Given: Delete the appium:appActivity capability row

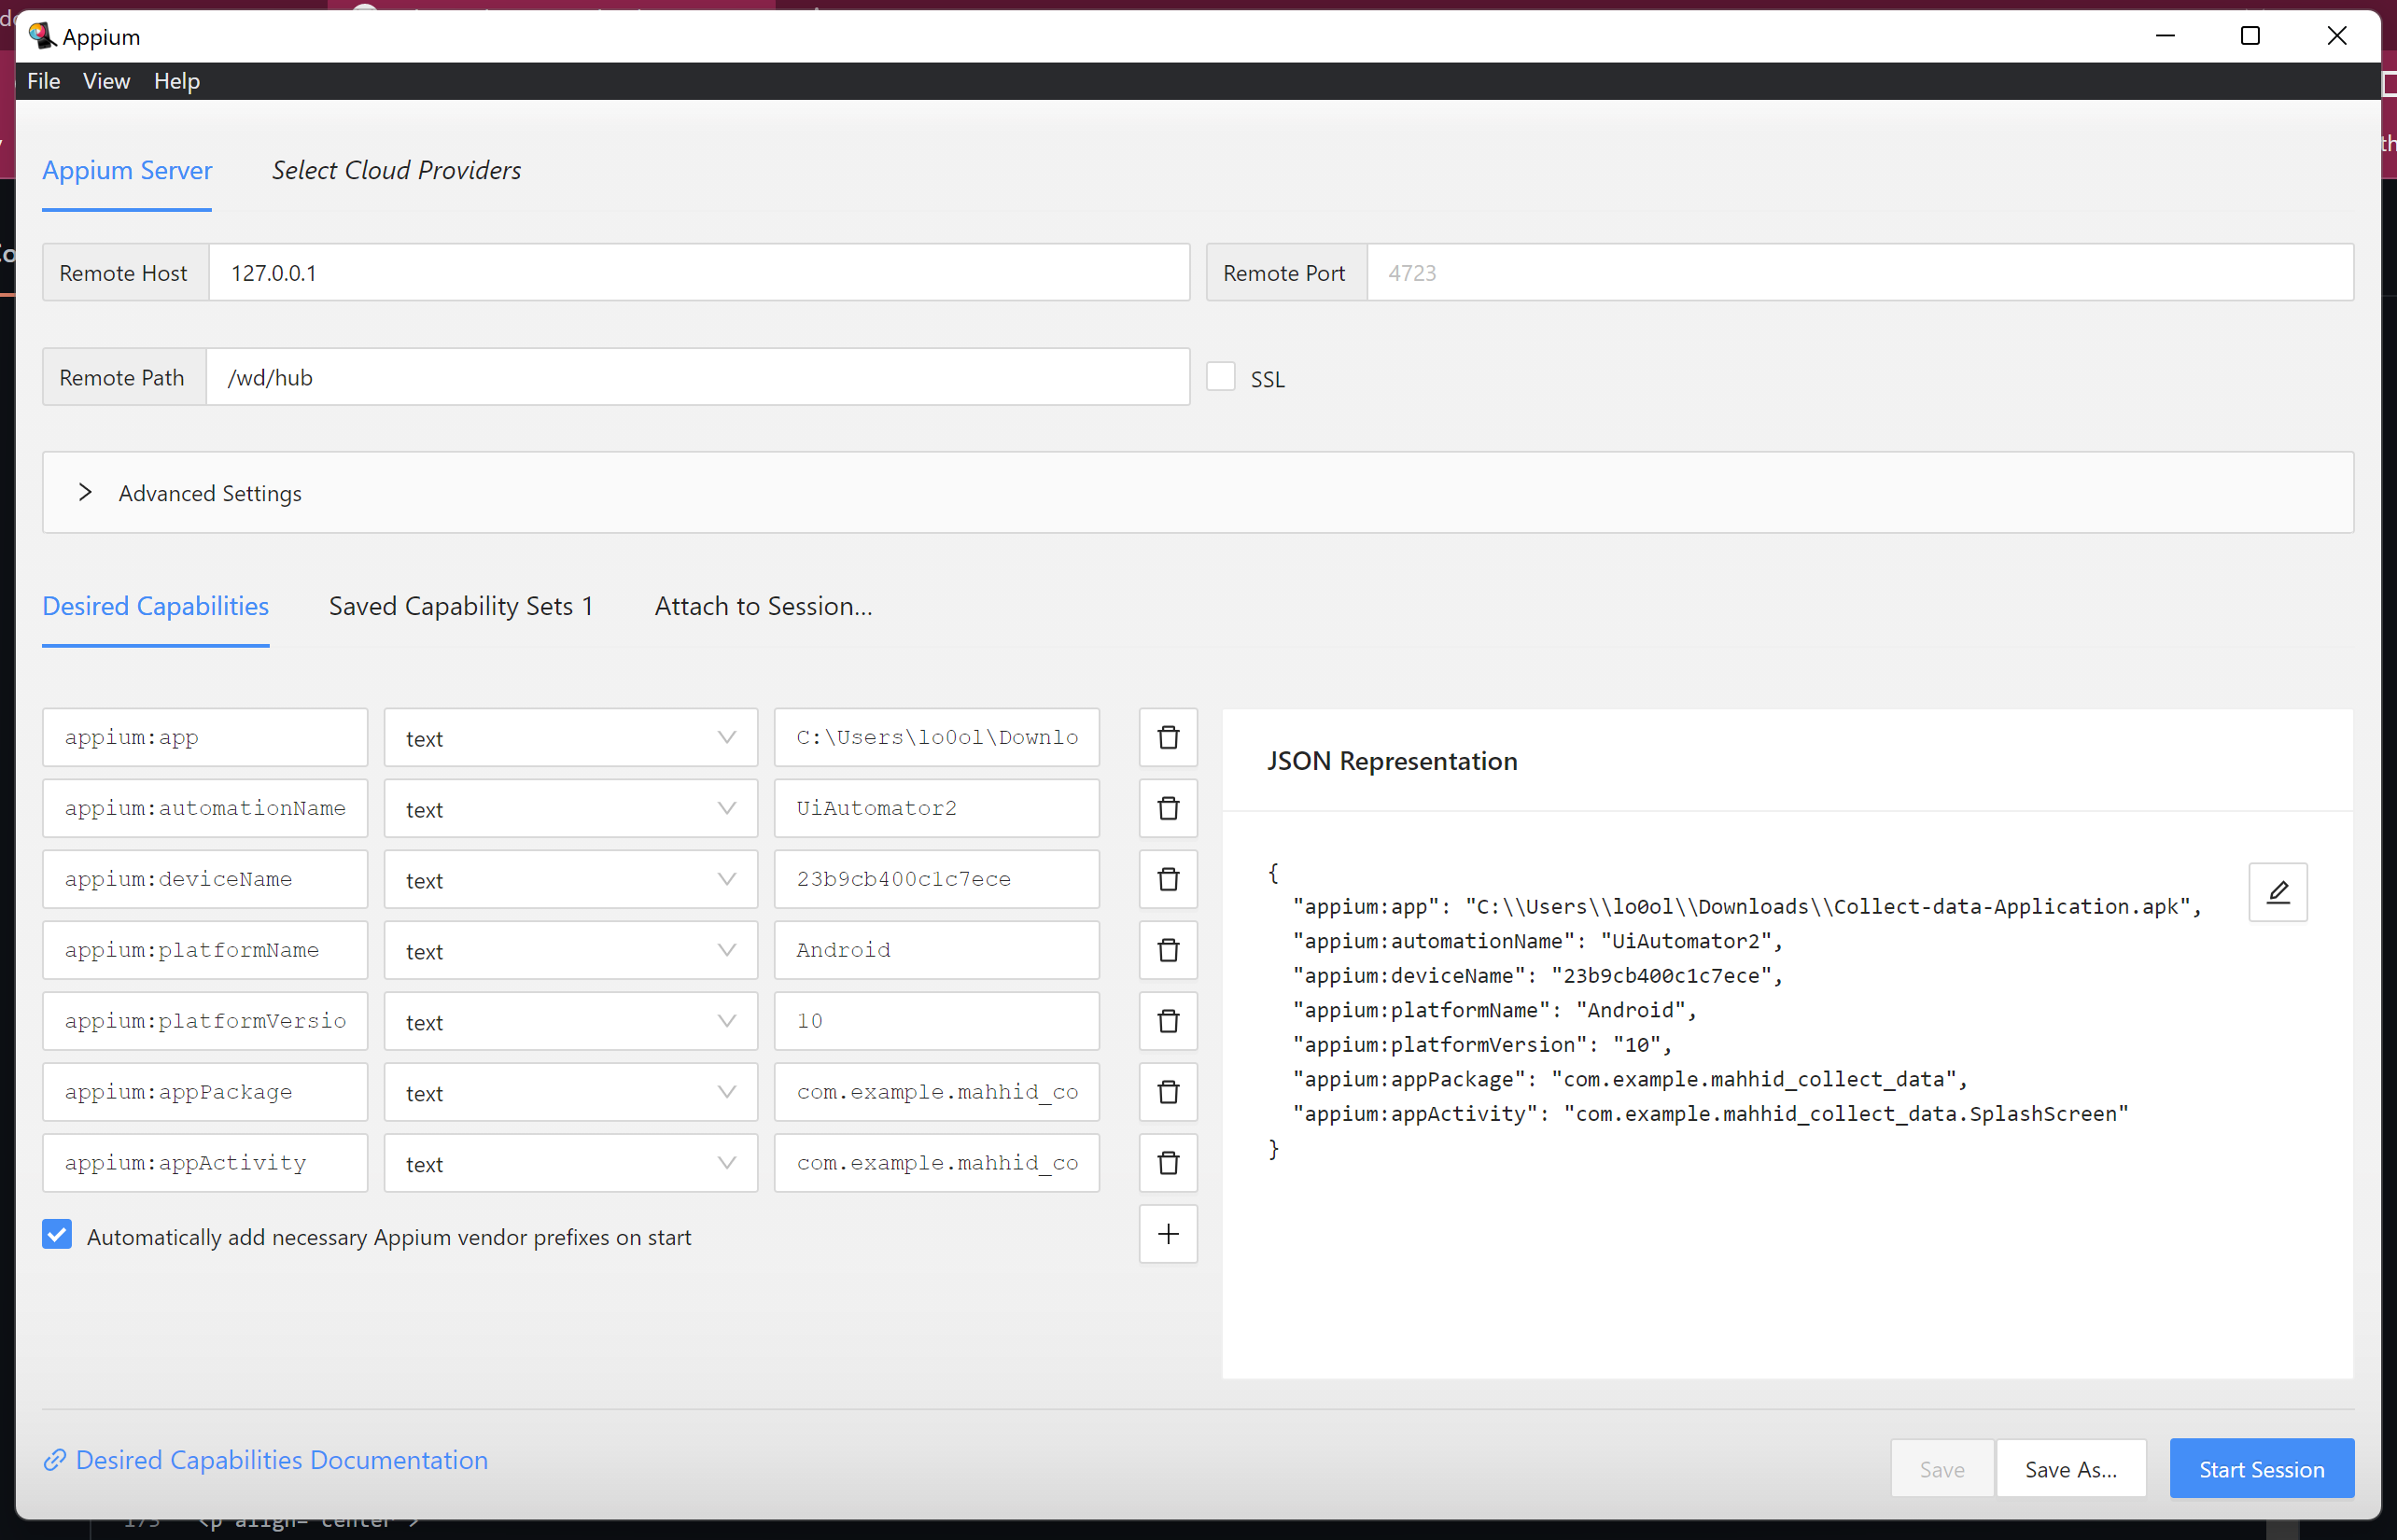Looking at the screenshot, I should pos(1167,1163).
